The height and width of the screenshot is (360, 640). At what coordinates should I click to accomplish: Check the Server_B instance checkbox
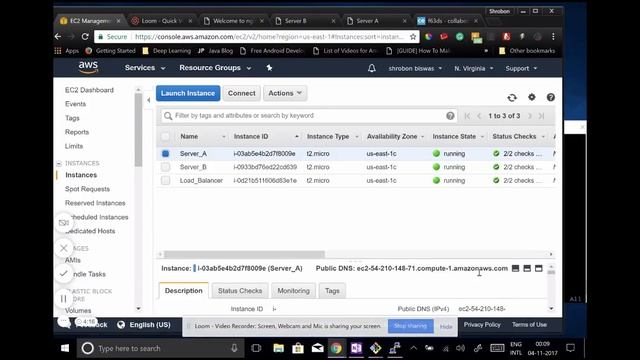pos(165,167)
